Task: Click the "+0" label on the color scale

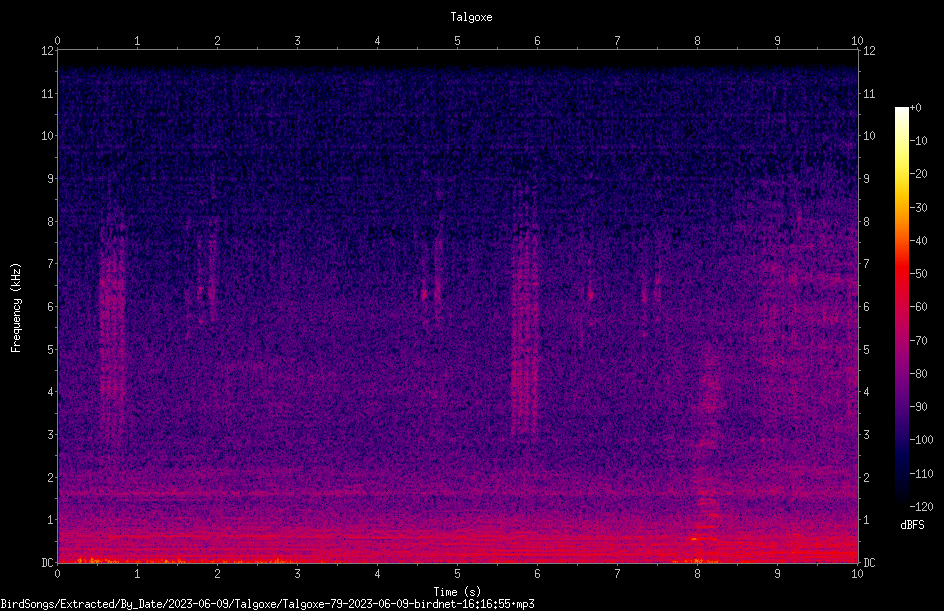Action: (x=915, y=108)
